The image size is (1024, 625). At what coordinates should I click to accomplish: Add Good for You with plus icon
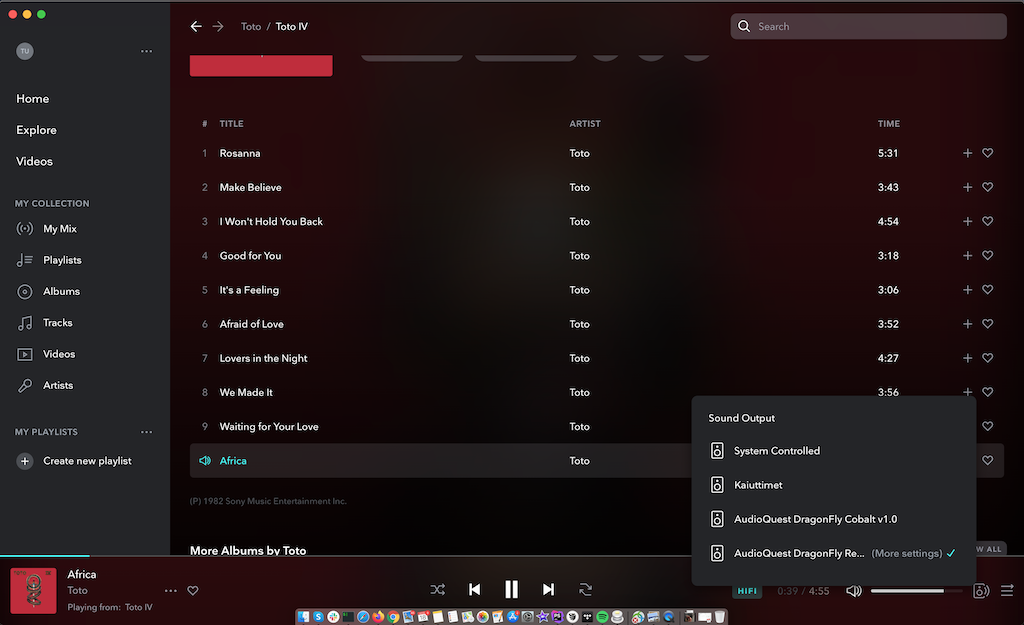click(x=967, y=255)
